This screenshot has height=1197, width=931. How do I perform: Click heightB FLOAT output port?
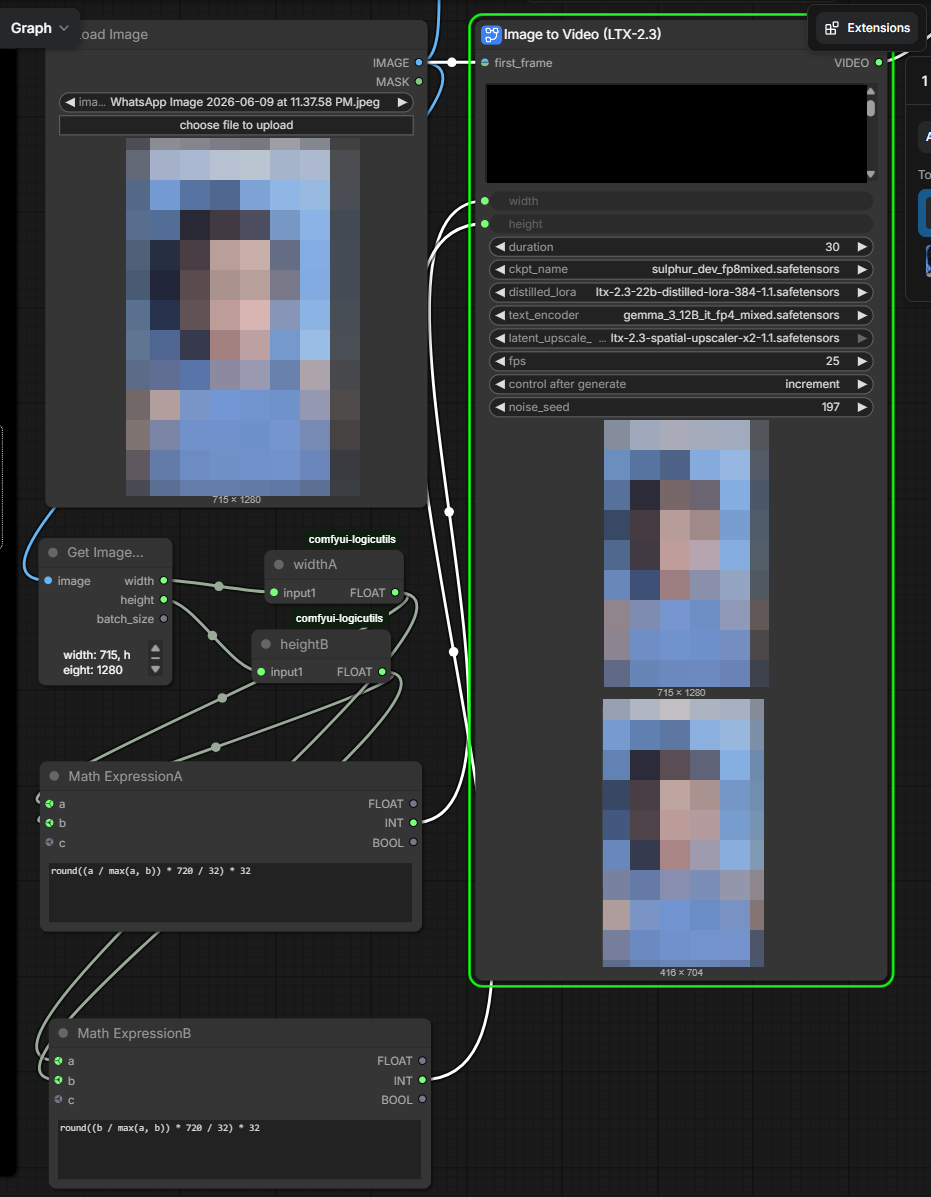point(382,672)
